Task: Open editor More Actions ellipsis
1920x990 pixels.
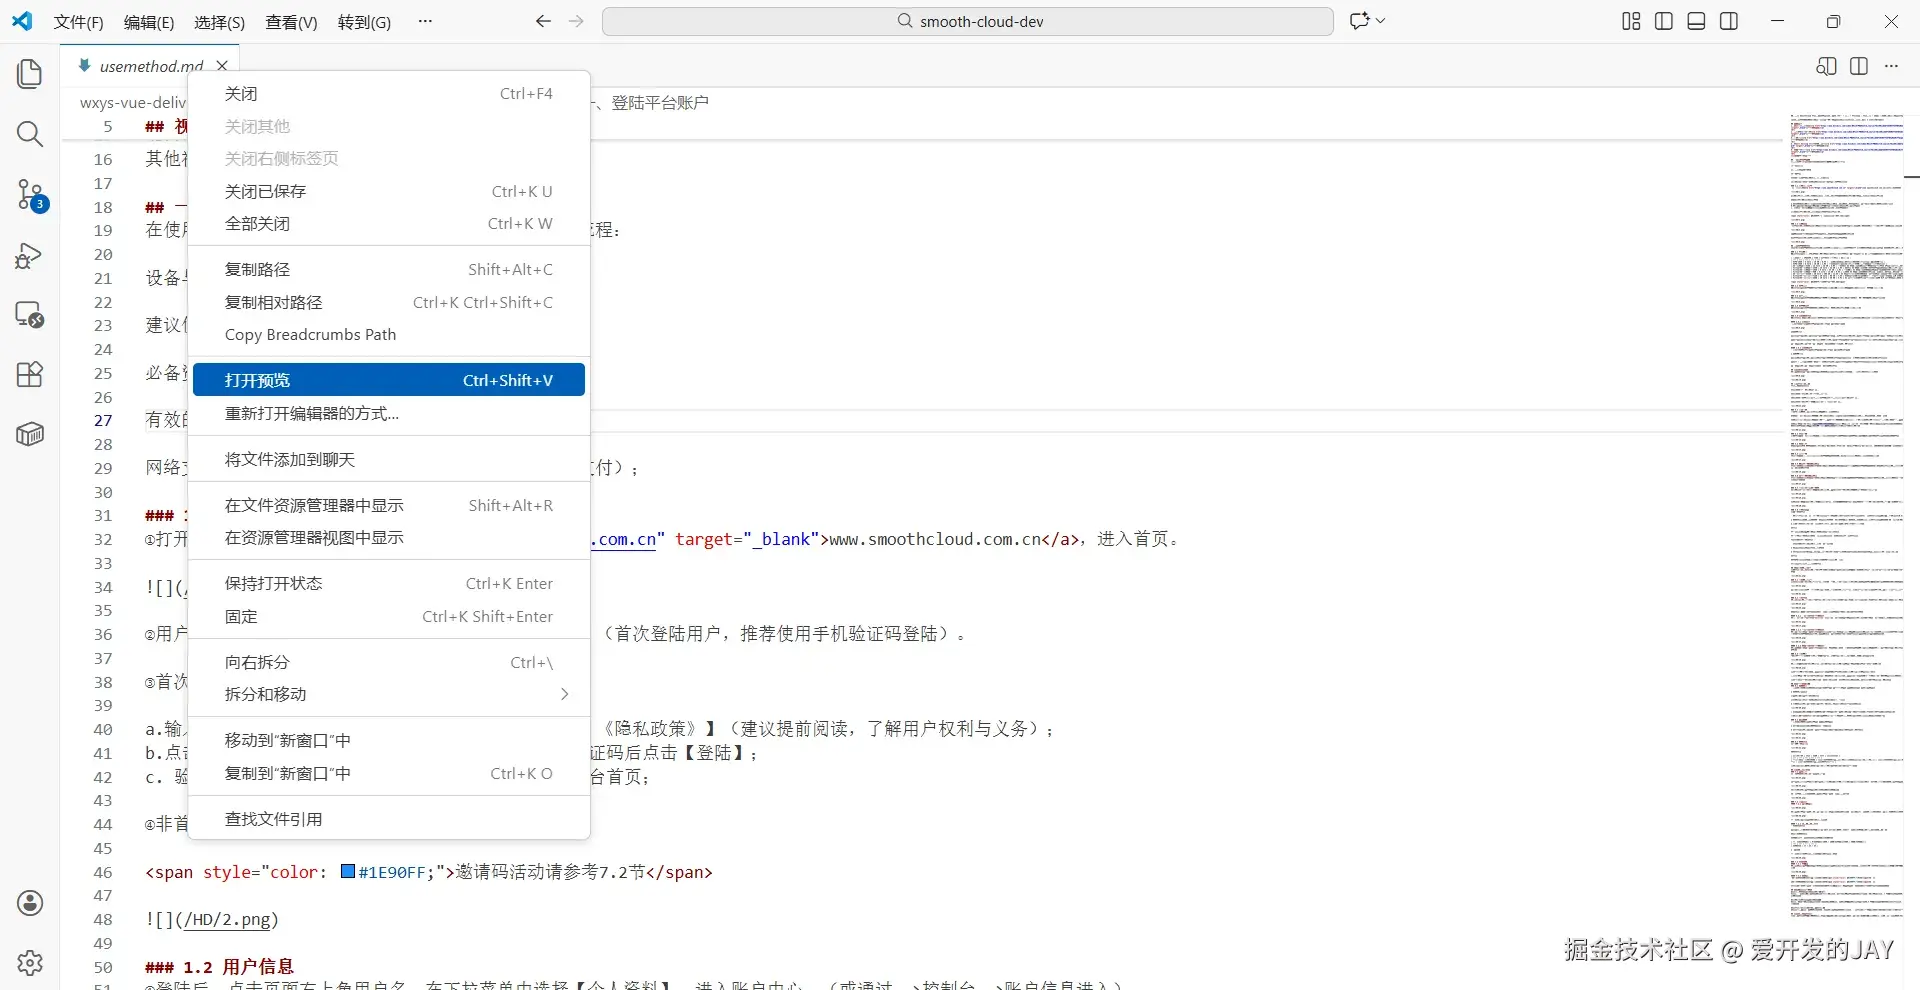Action: [x=1891, y=66]
